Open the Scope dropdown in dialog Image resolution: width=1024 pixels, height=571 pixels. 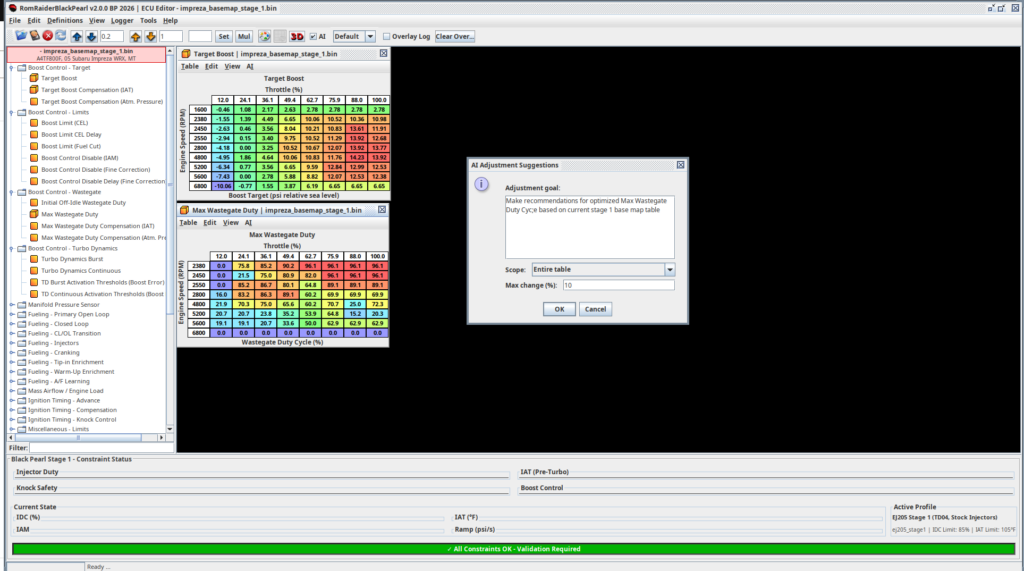click(669, 270)
